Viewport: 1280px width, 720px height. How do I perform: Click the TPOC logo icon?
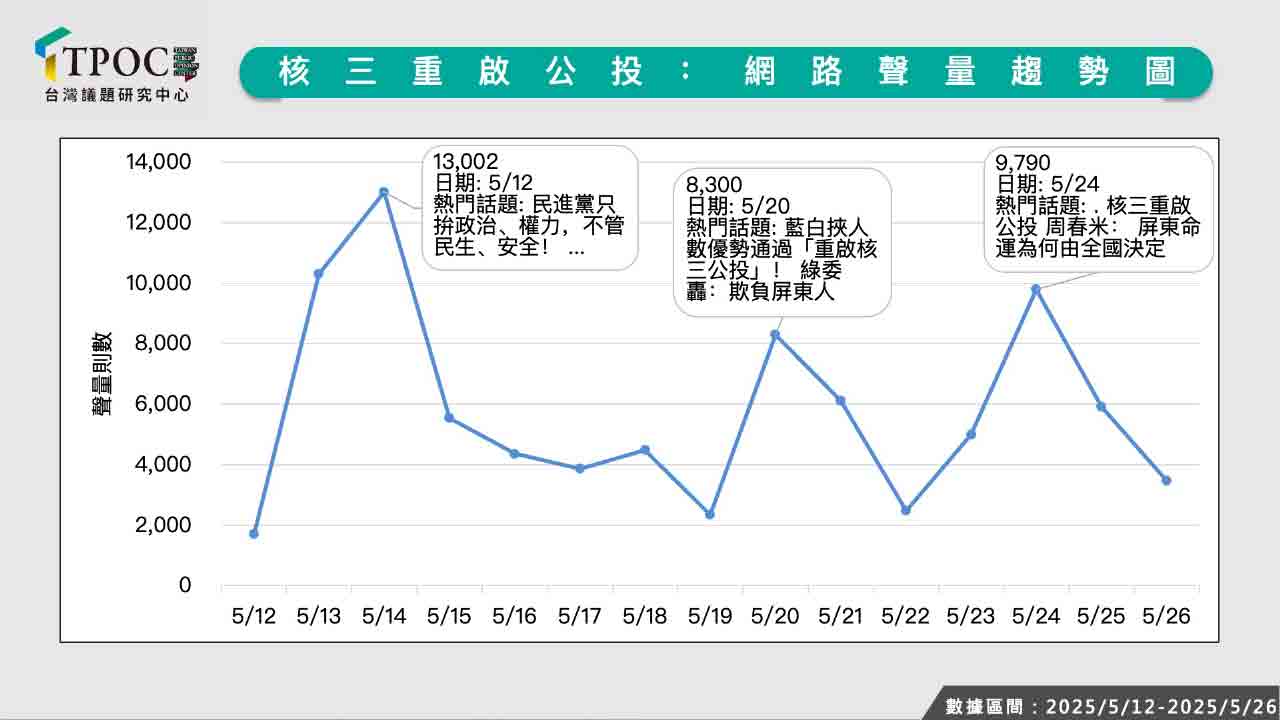pos(52,54)
